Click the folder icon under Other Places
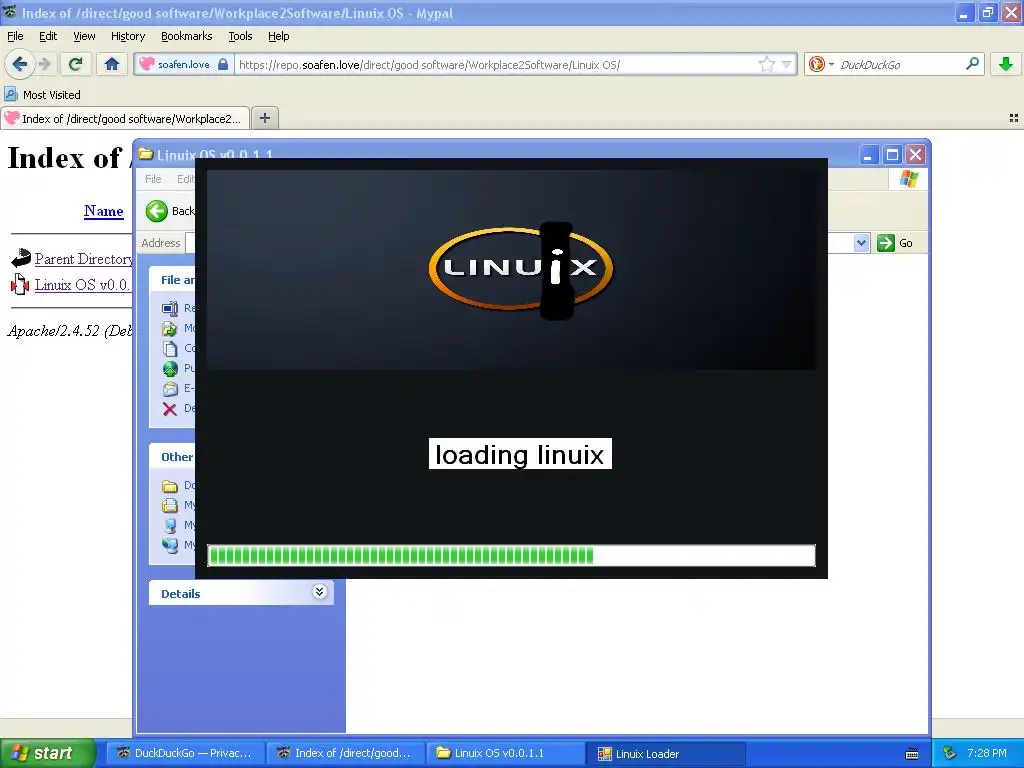 click(x=170, y=486)
